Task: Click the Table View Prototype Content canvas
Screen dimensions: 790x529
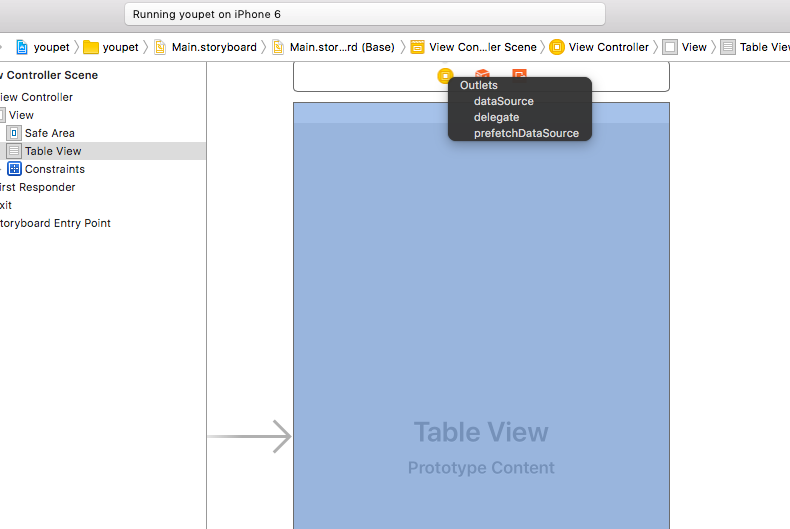Action: 481,316
